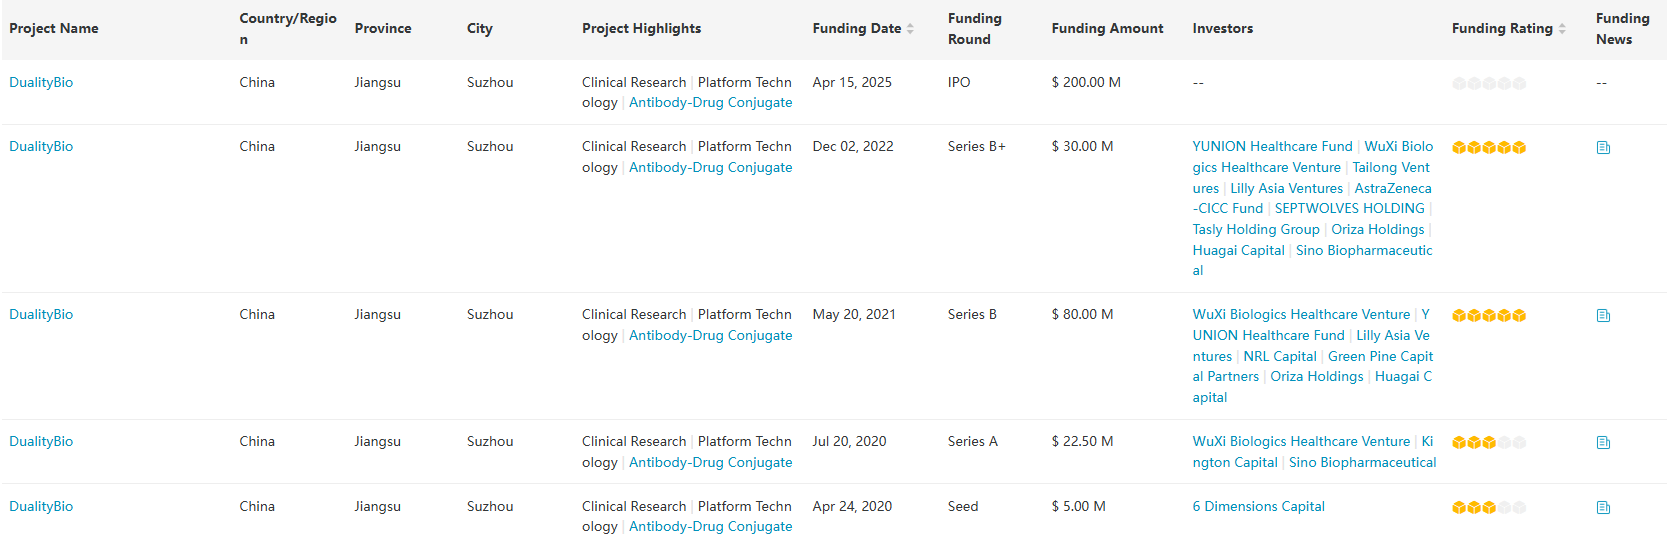
Task: Open SEPTWOLVES HOLDING investor link
Action: [x=1349, y=209]
